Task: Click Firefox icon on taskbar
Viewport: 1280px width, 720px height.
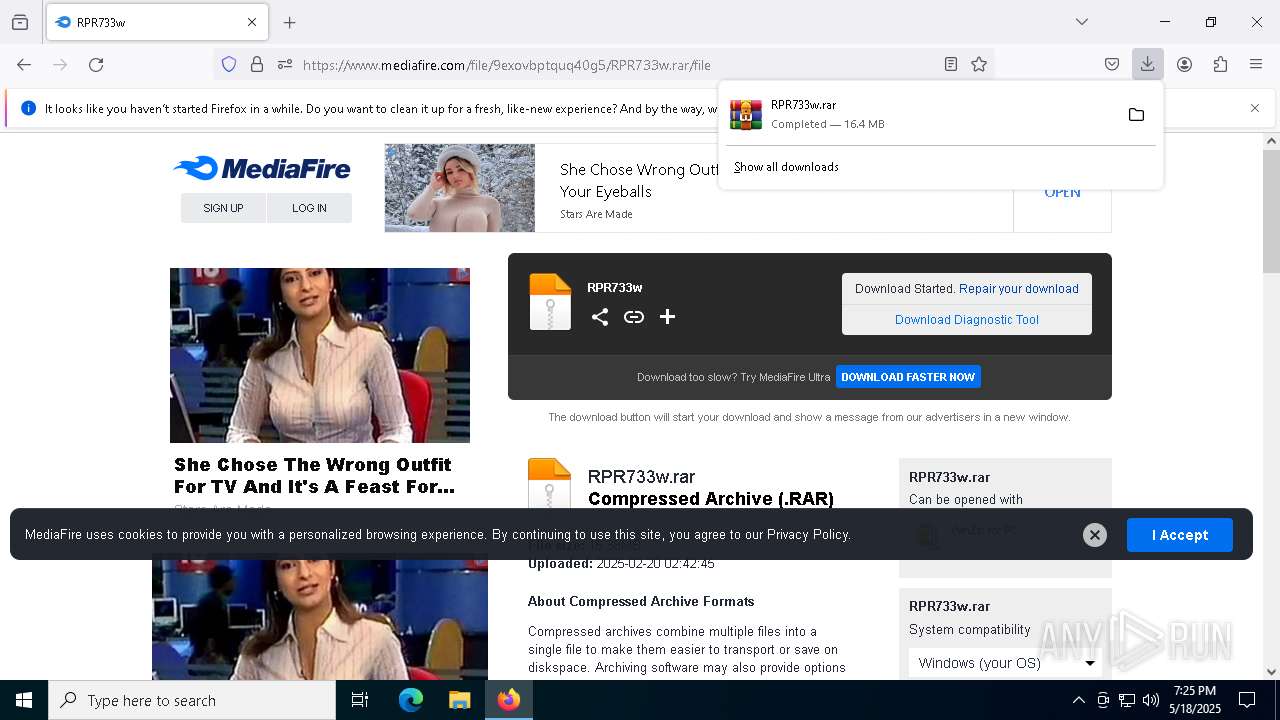Action: [509, 700]
